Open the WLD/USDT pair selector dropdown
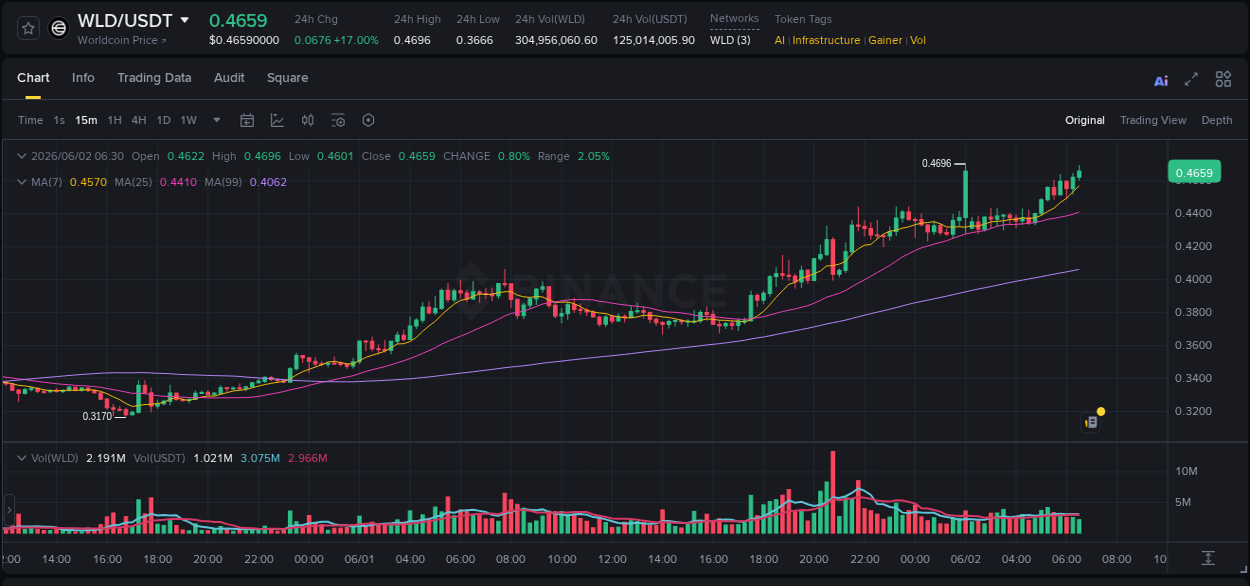The image size is (1250, 586). pyautogui.click(x=185, y=20)
